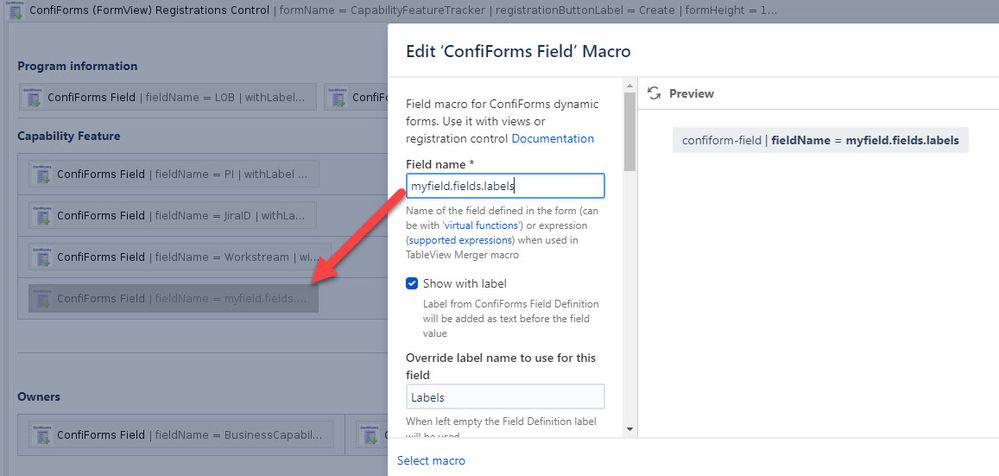Screen dimensions: 999x476
Task: Click the scrollbar down arrow in macro panel
Action: point(629,429)
